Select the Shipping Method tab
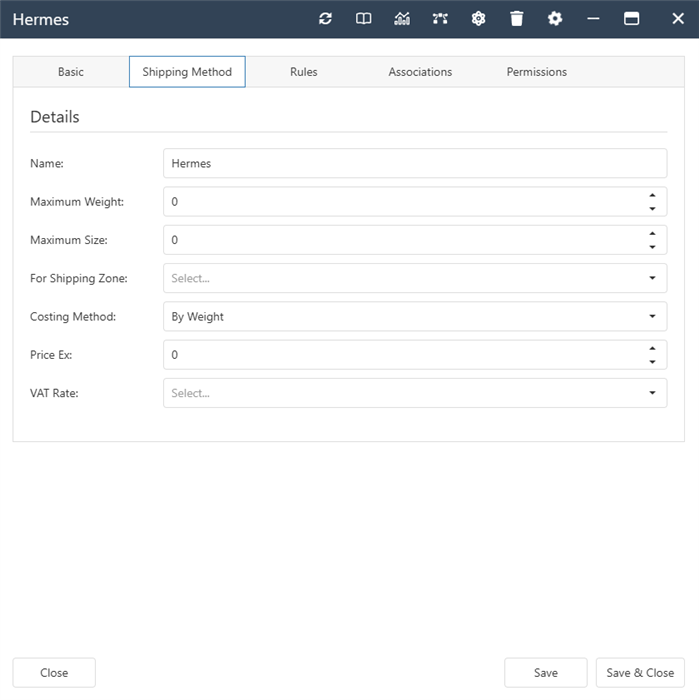This screenshot has height=700, width=699. tap(187, 72)
